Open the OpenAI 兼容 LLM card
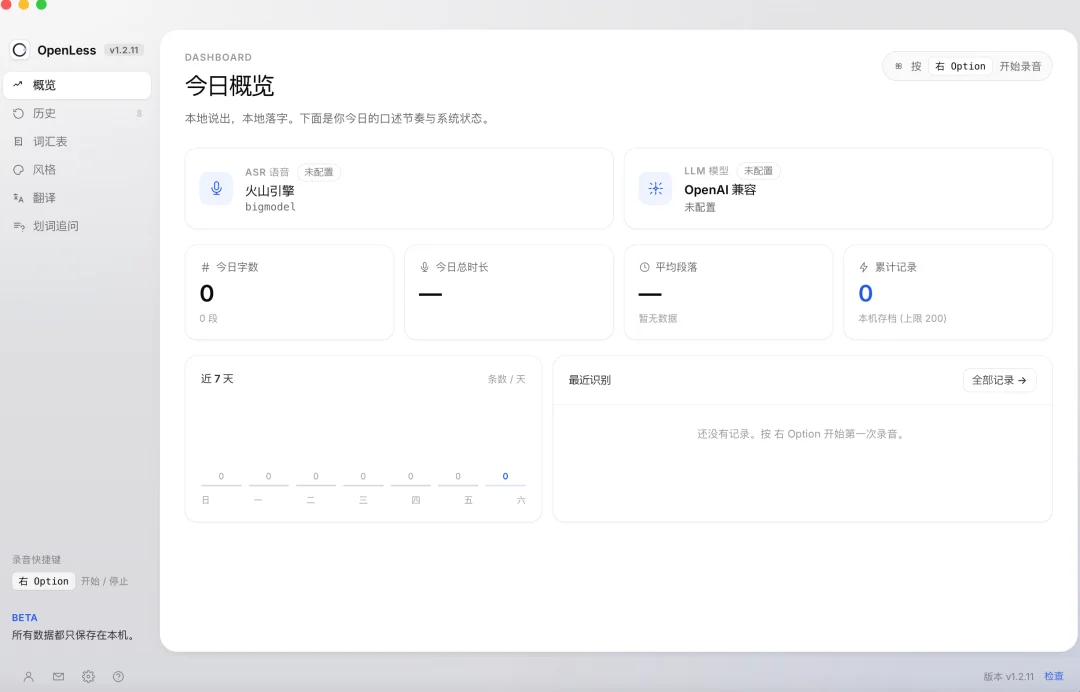Image resolution: width=1080 pixels, height=692 pixels. pos(838,189)
